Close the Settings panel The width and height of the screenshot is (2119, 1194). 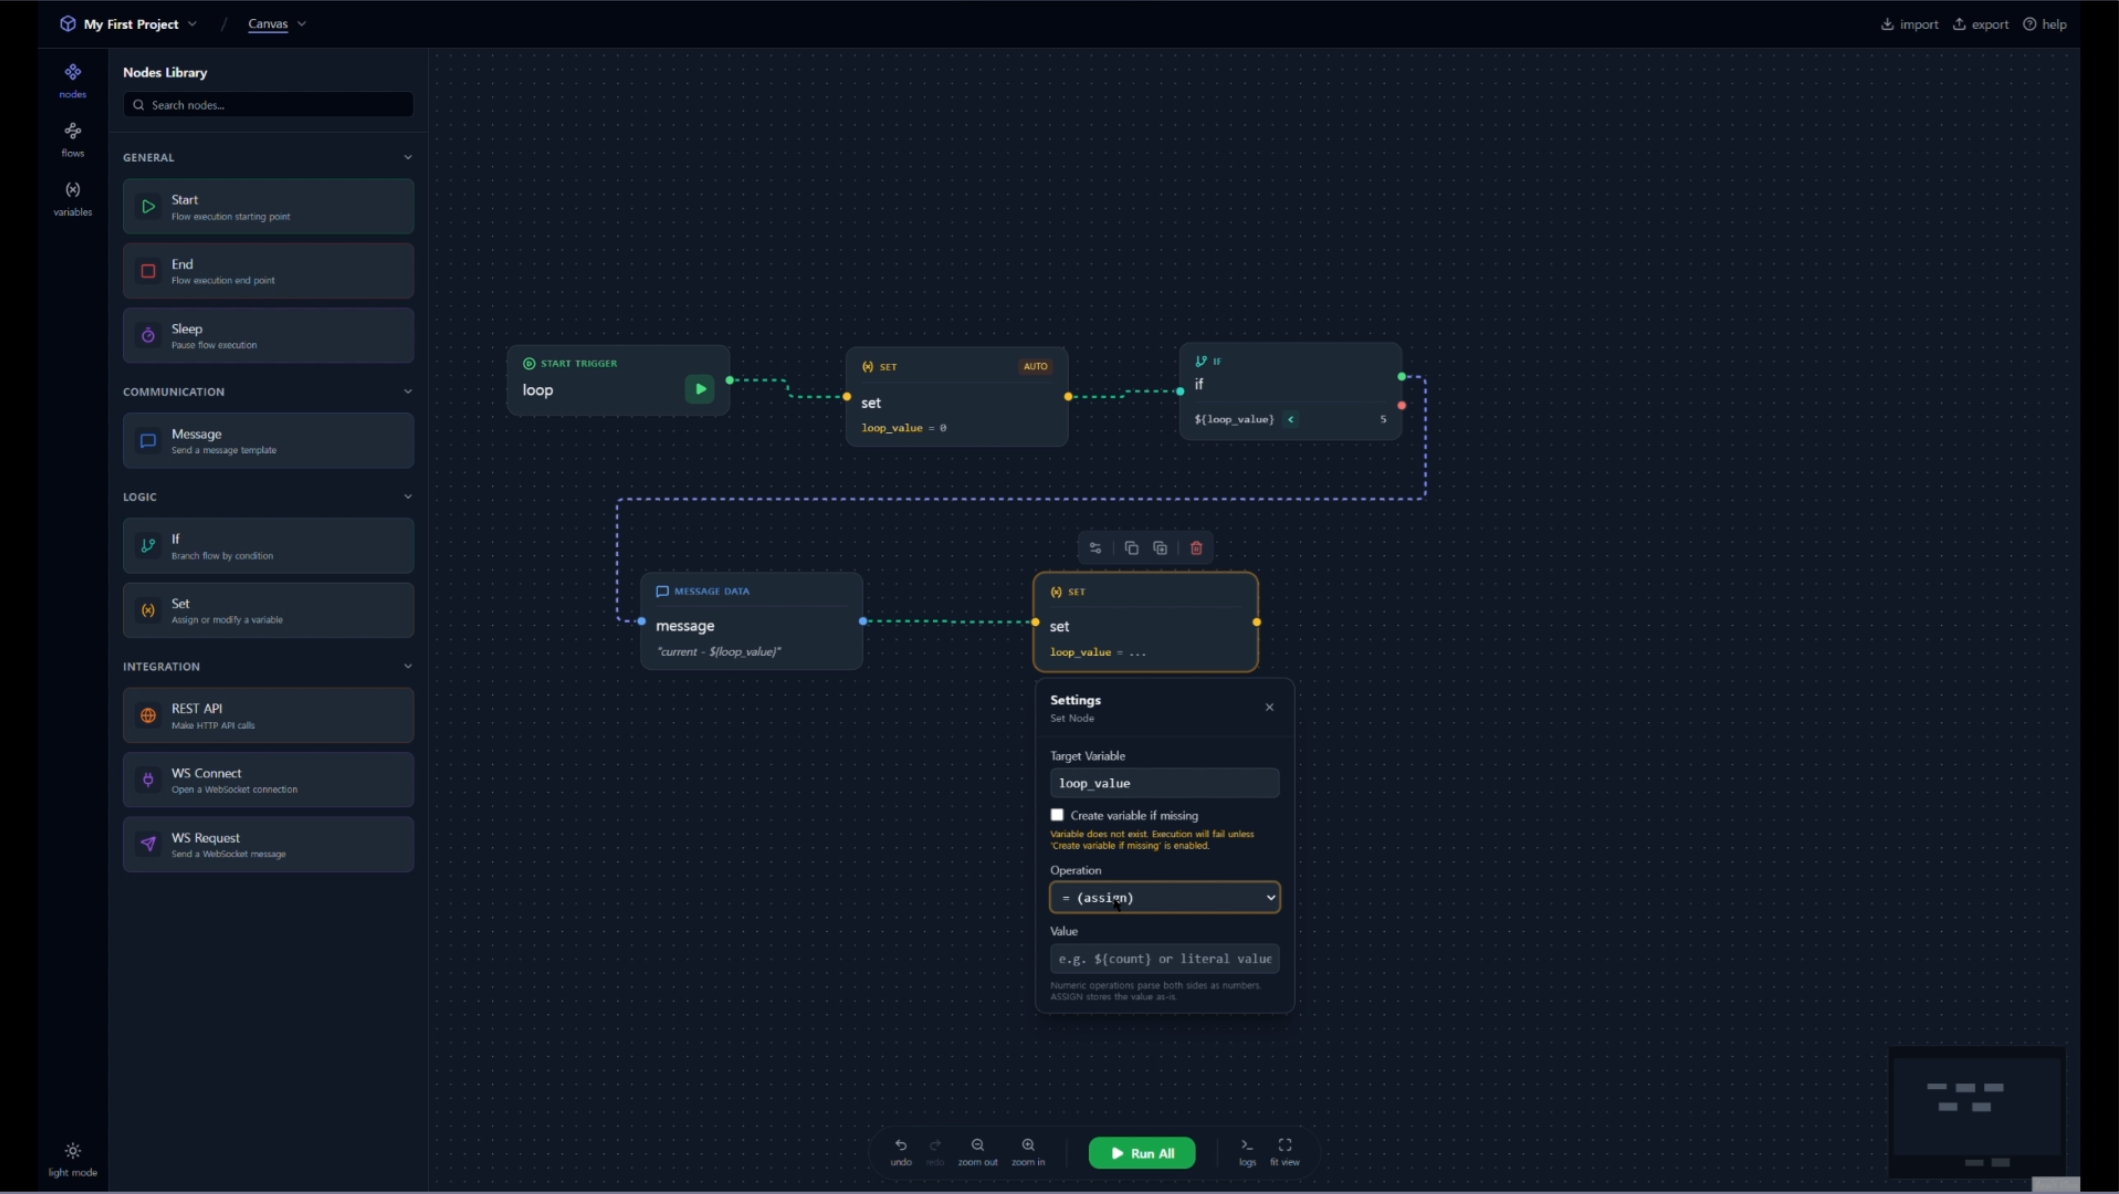pyautogui.click(x=1270, y=707)
